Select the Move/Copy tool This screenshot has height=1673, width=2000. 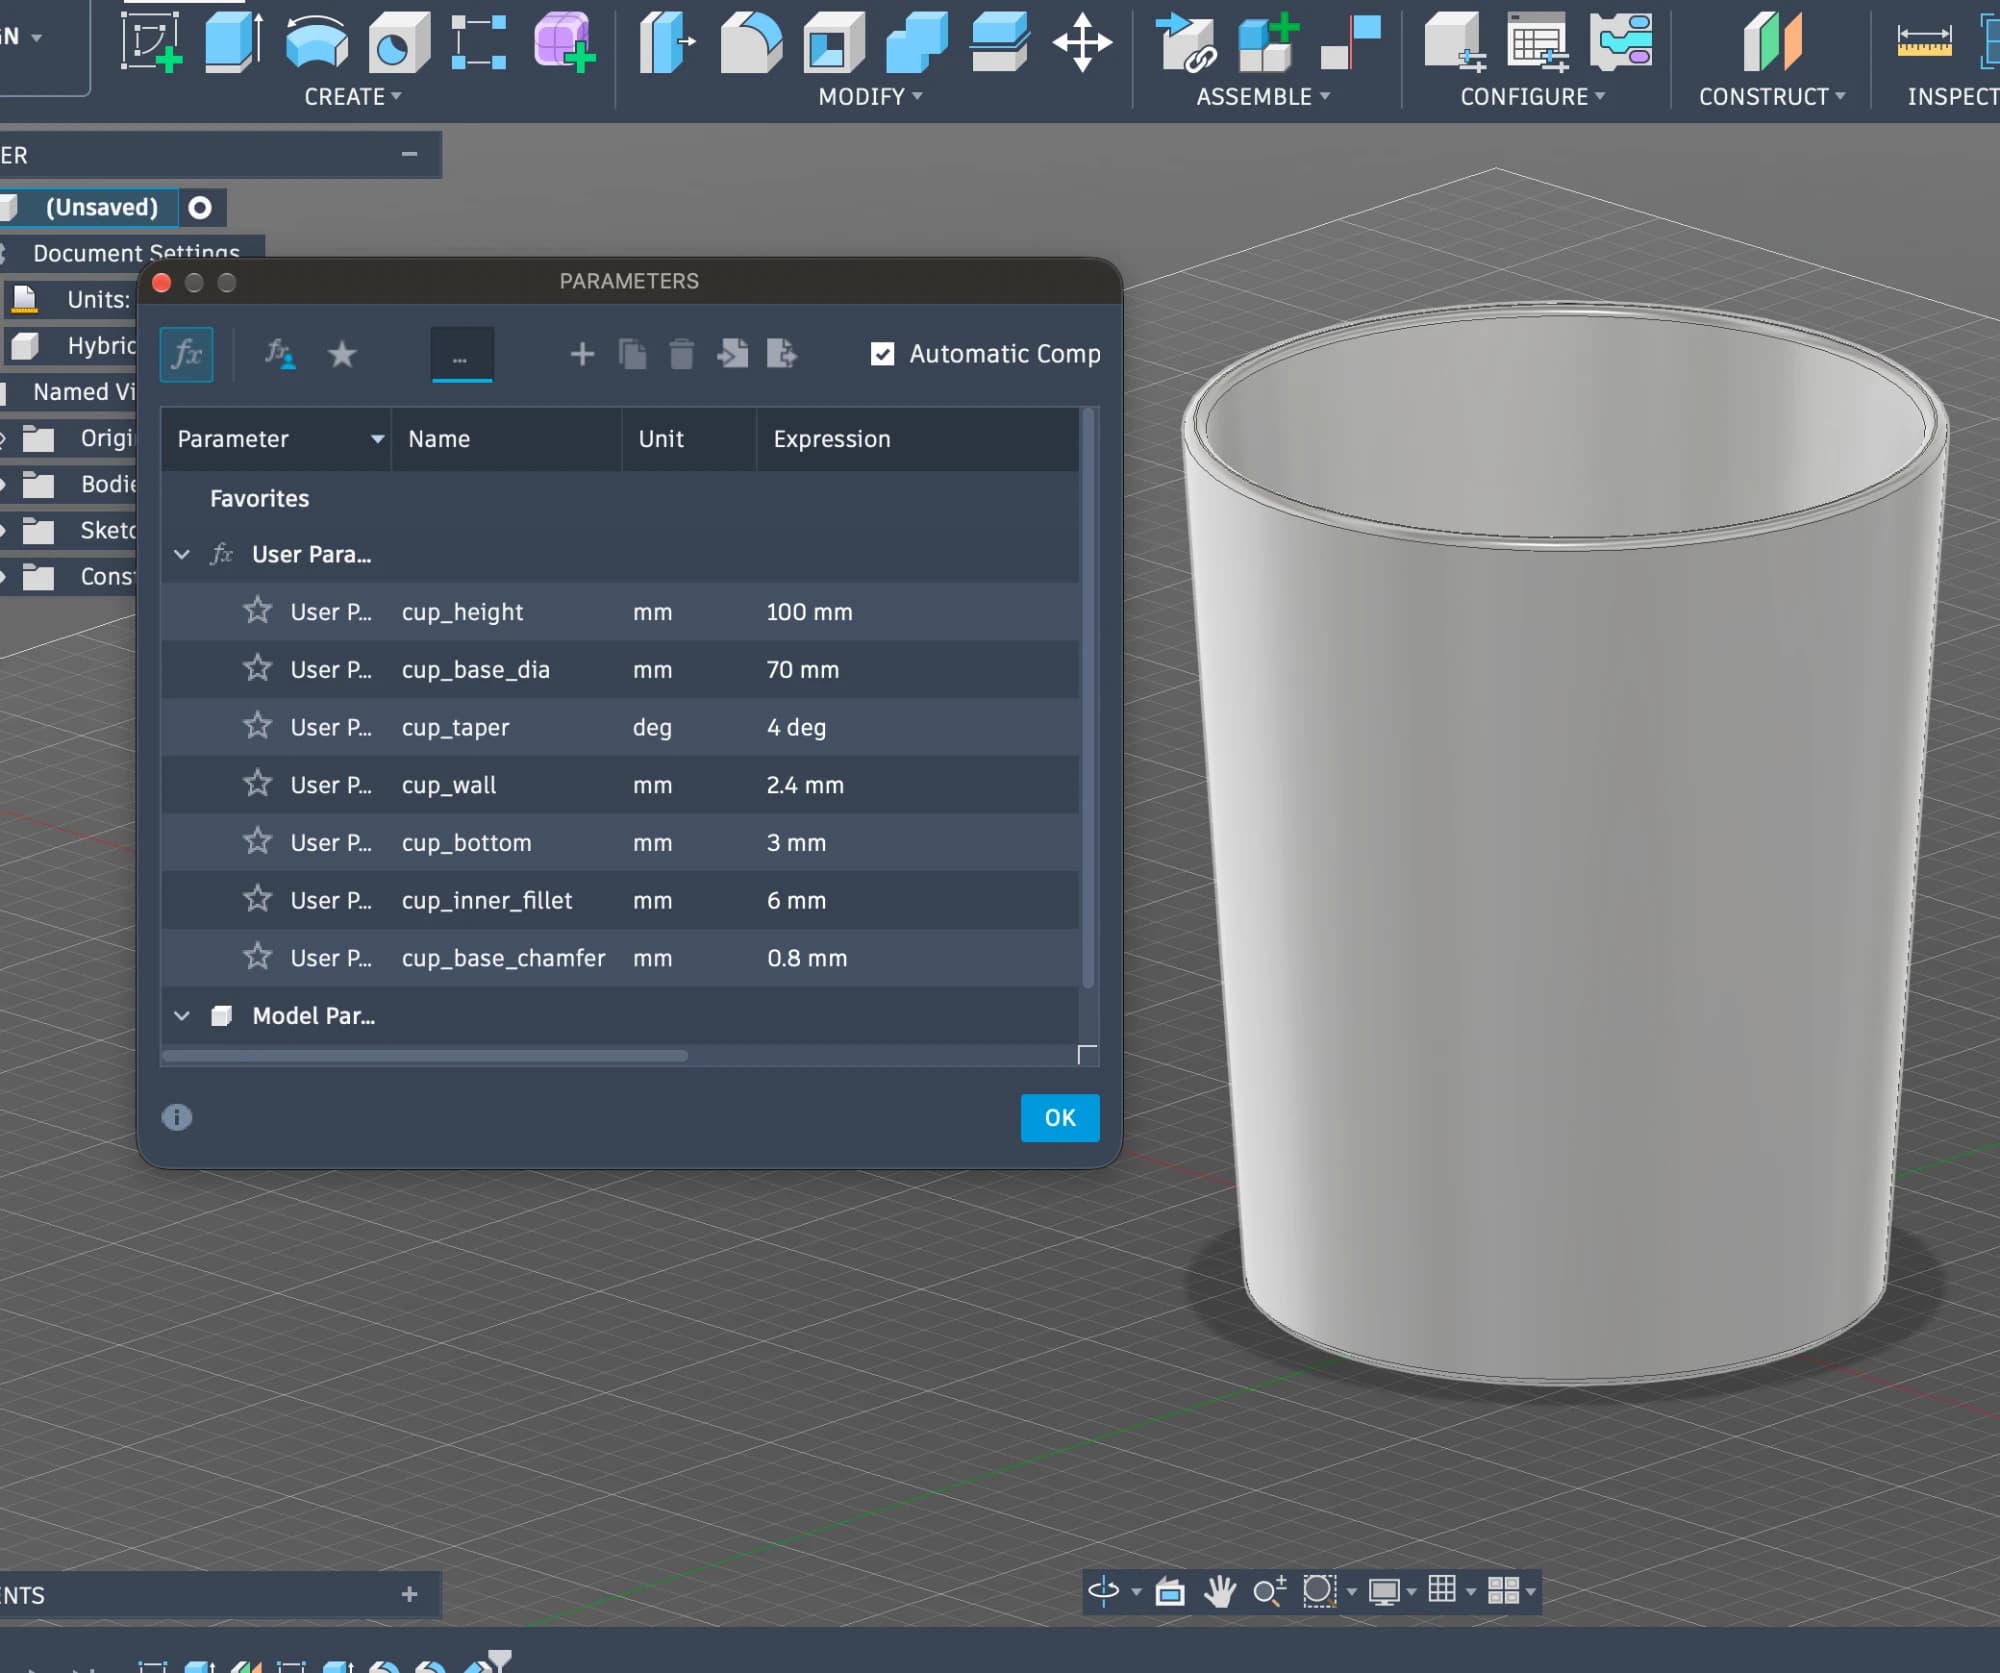pos(1082,41)
